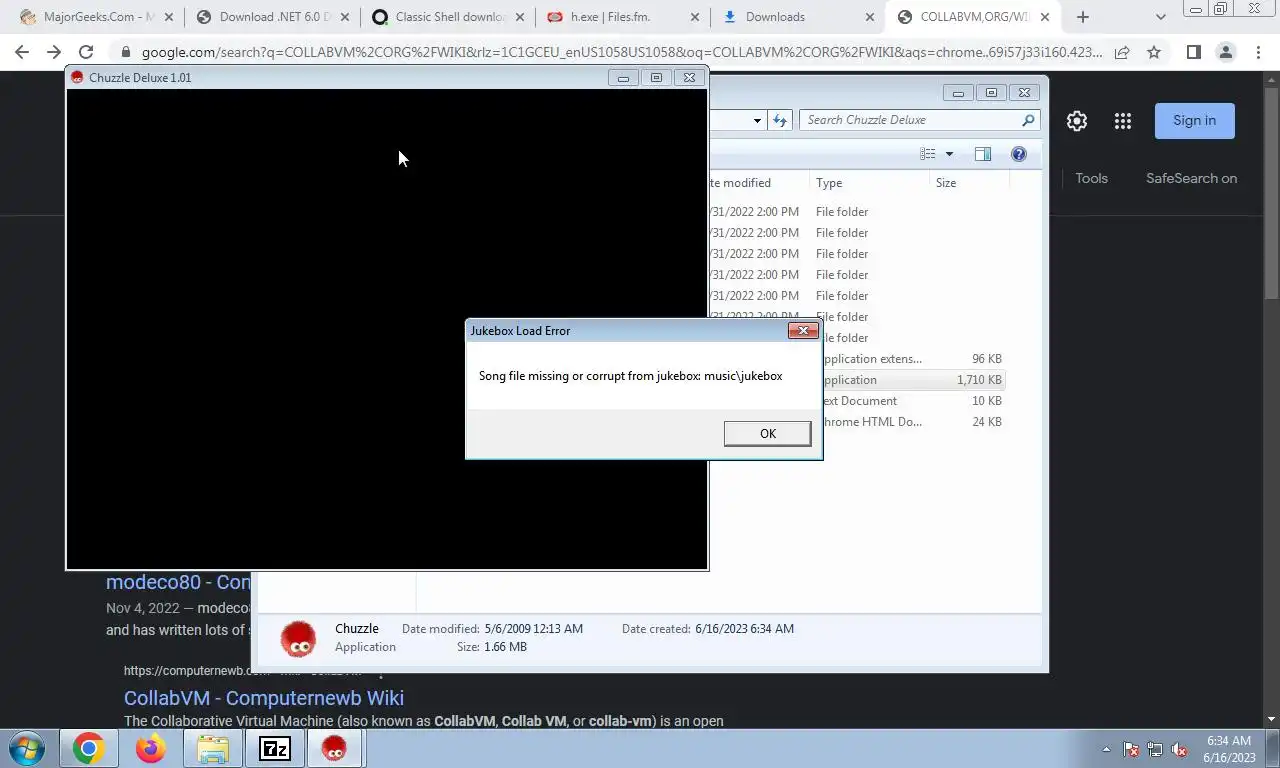The image size is (1280, 768).
Task: Switch to Chuzzle taskbar icon
Action: [x=334, y=748]
